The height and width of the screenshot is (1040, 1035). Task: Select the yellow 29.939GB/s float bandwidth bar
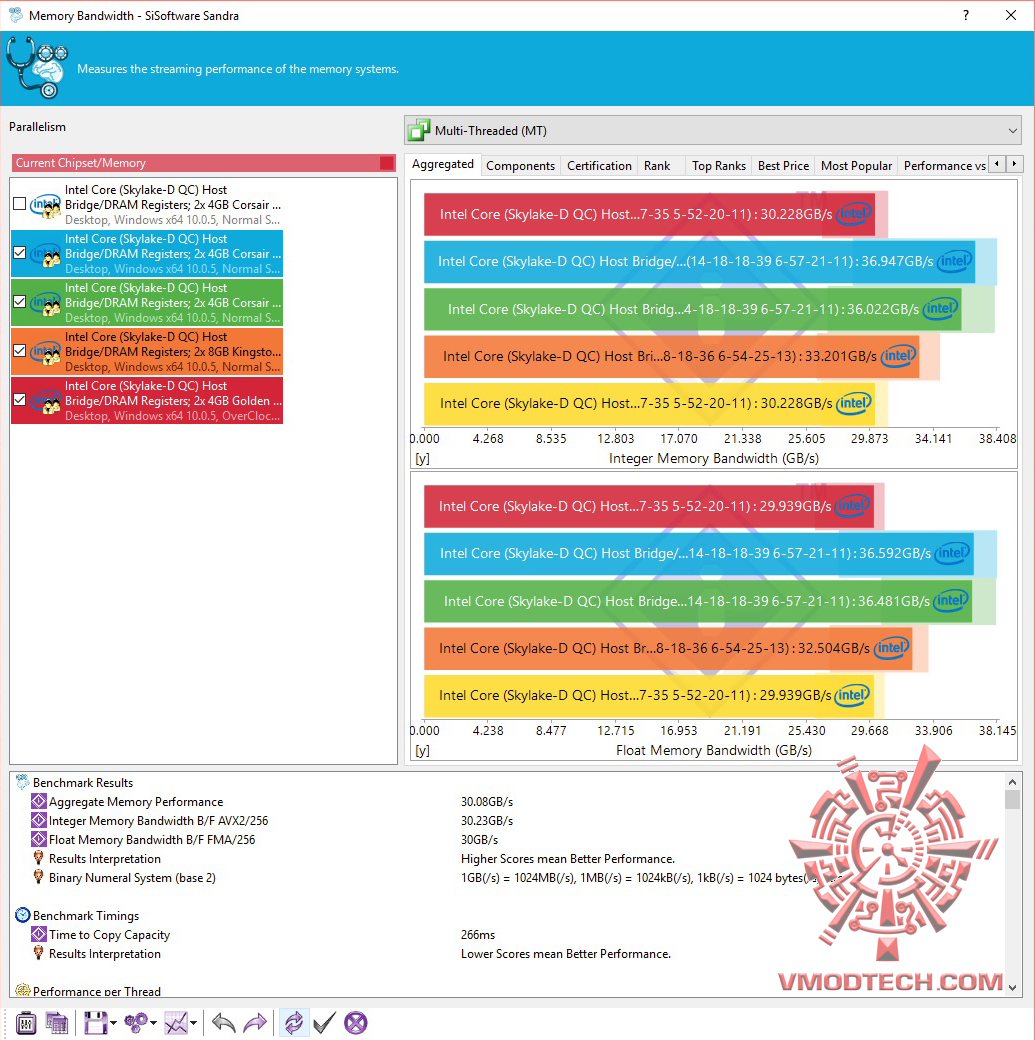pyautogui.click(x=649, y=695)
